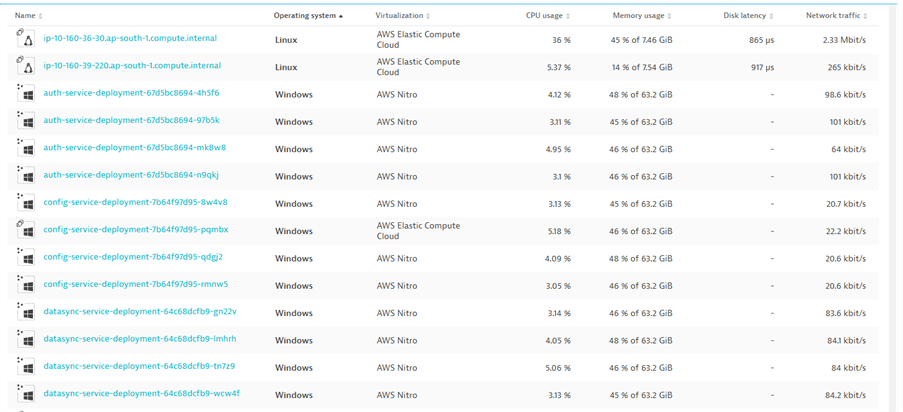The height and width of the screenshot is (412, 903).
Task: Click network traffic 98.6 kbit/s
Action: 845,95
